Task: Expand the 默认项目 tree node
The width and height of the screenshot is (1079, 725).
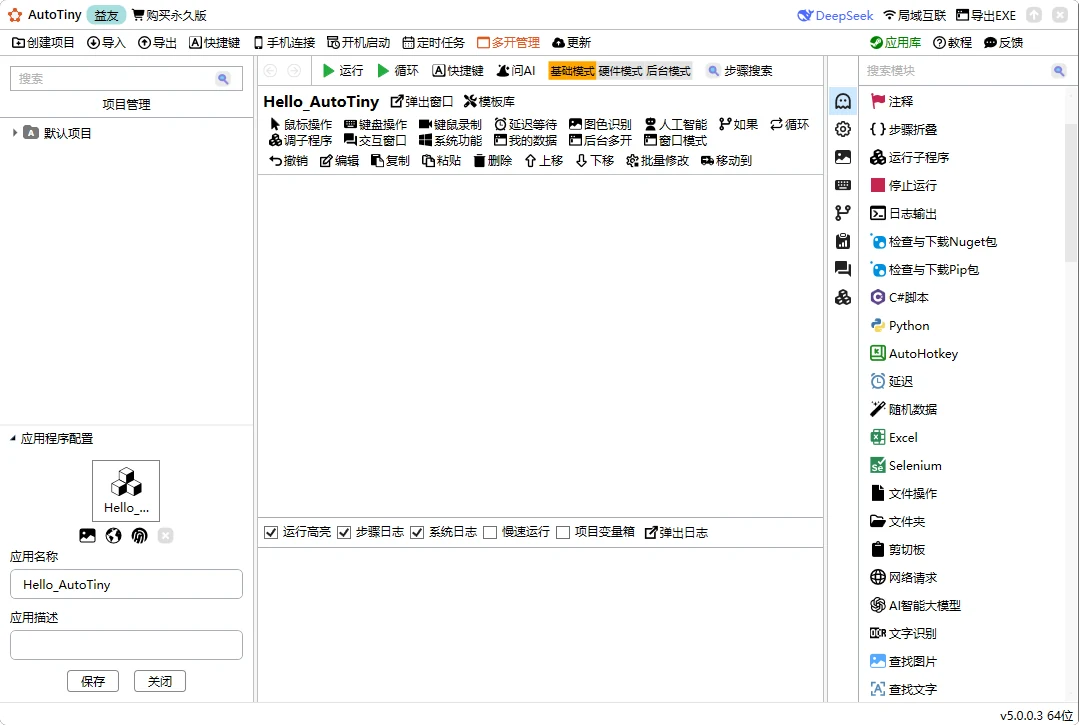Action: (x=15, y=133)
